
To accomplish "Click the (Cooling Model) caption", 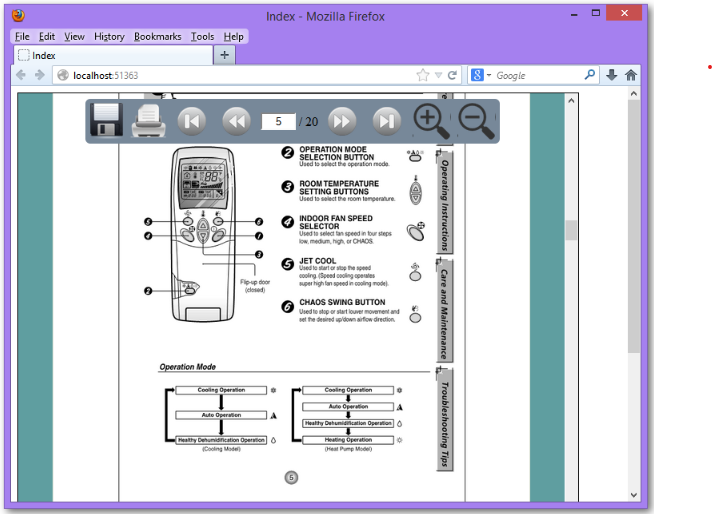I will point(221,449).
